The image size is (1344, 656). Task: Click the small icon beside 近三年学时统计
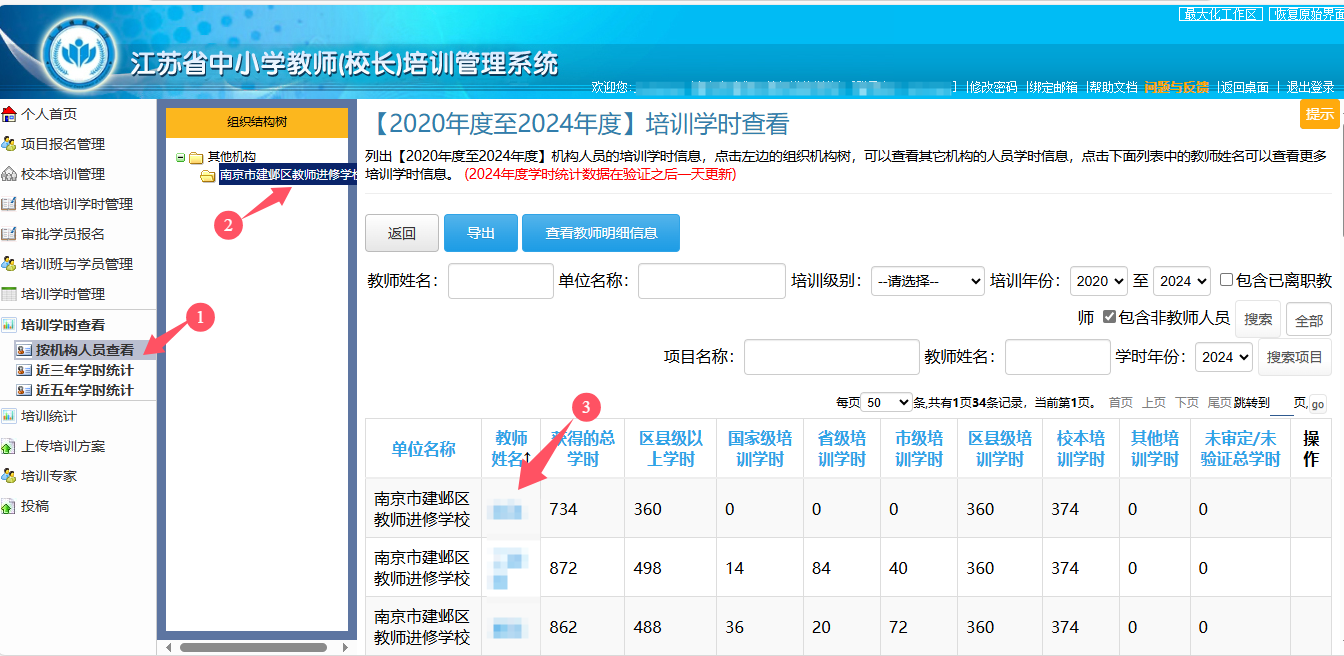click(25, 370)
